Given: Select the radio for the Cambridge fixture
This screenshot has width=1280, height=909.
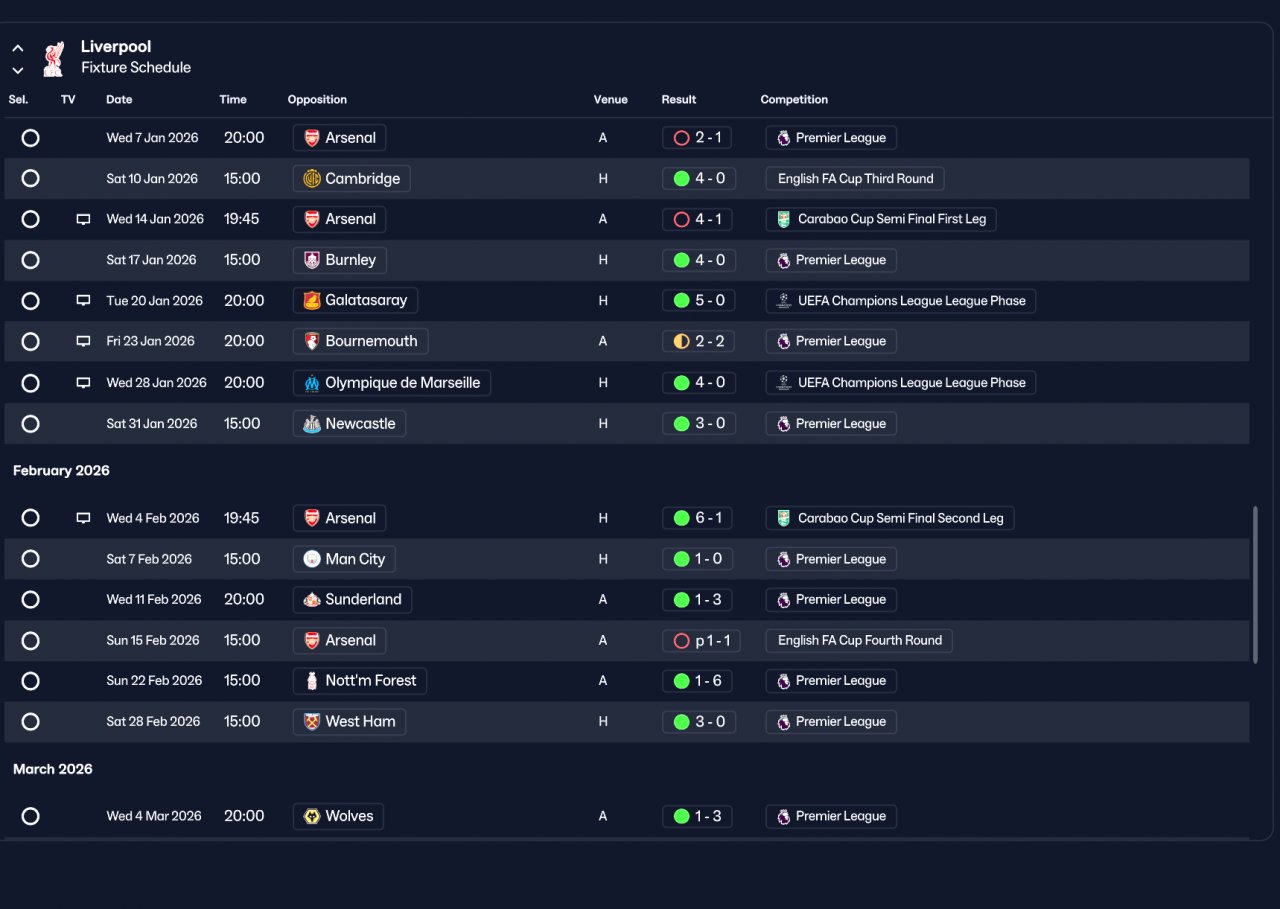Looking at the screenshot, I should [x=30, y=179].
